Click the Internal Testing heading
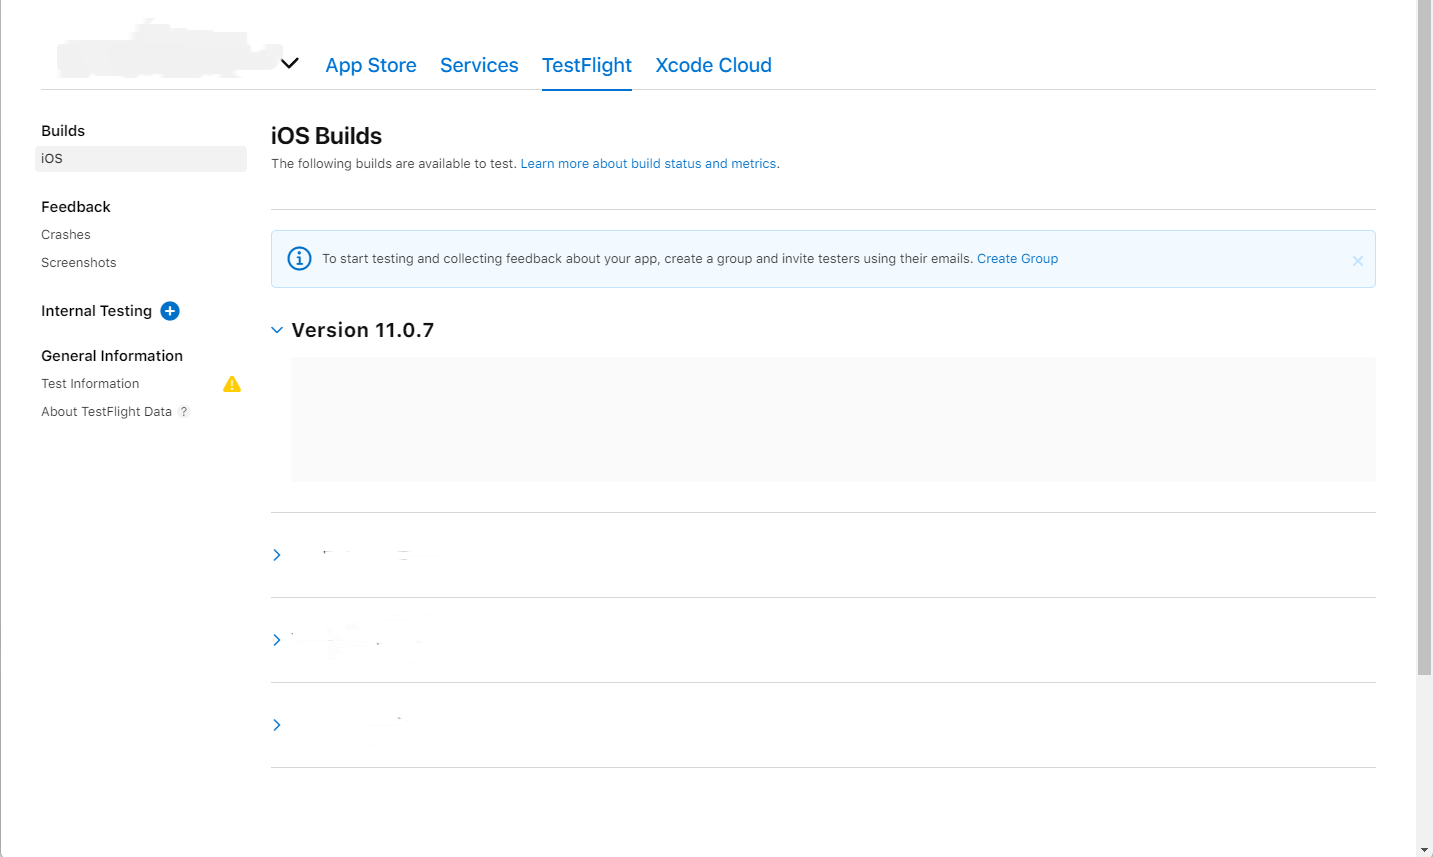The height and width of the screenshot is (857, 1433). [96, 311]
